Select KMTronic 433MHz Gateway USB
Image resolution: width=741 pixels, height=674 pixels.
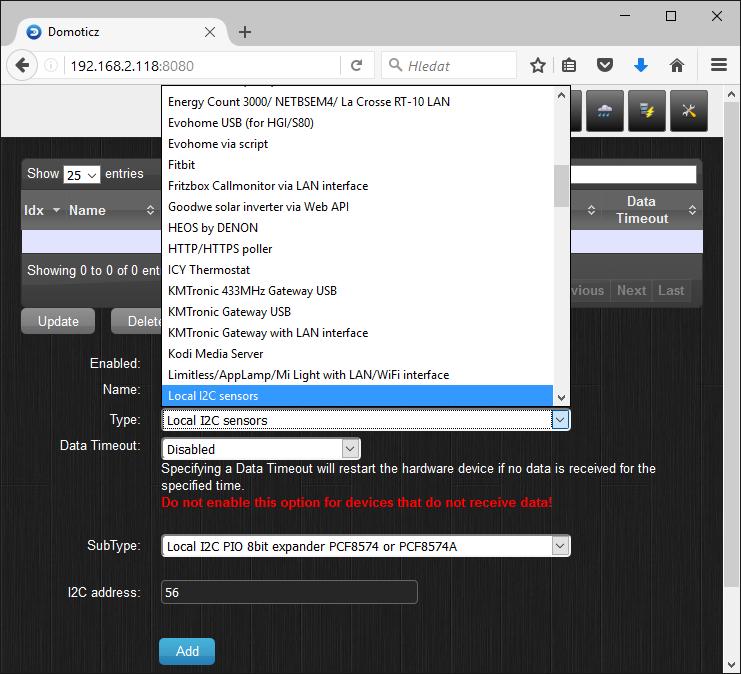357,291
